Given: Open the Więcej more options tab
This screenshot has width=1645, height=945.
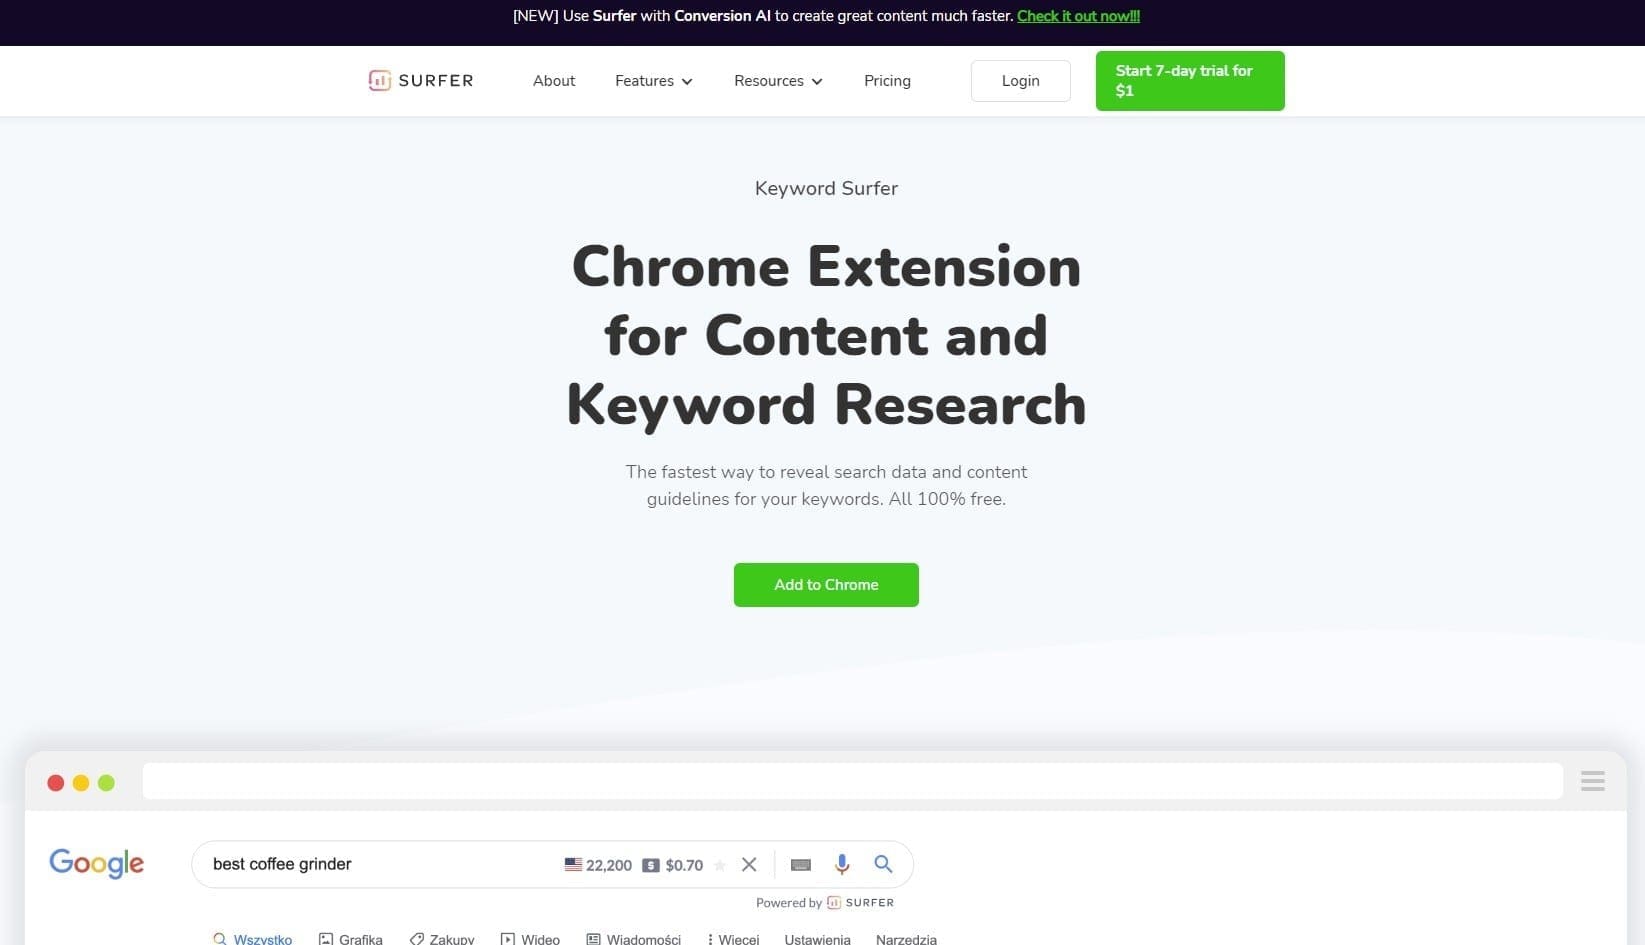Looking at the screenshot, I should pos(733,939).
